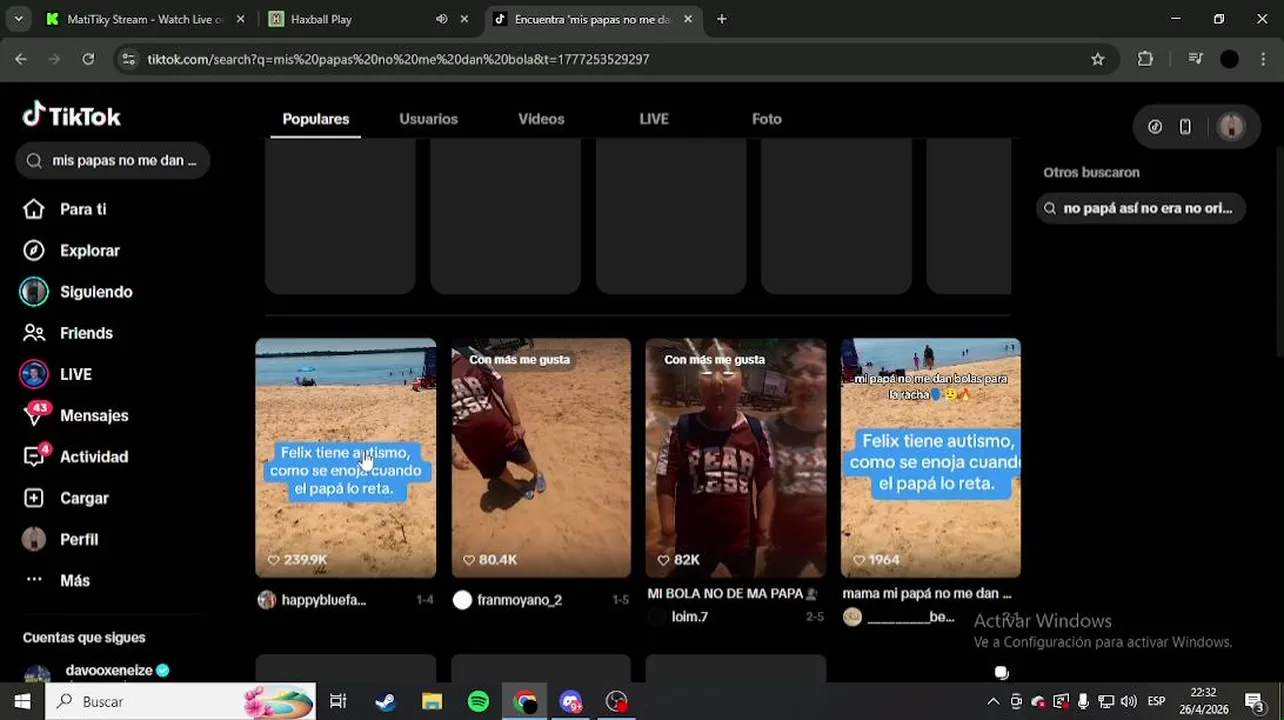Image resolution: width=1284 pixels, height=720 pixels.
Task: Click the profile avatar at top right
Action: tap(1231, 127)
